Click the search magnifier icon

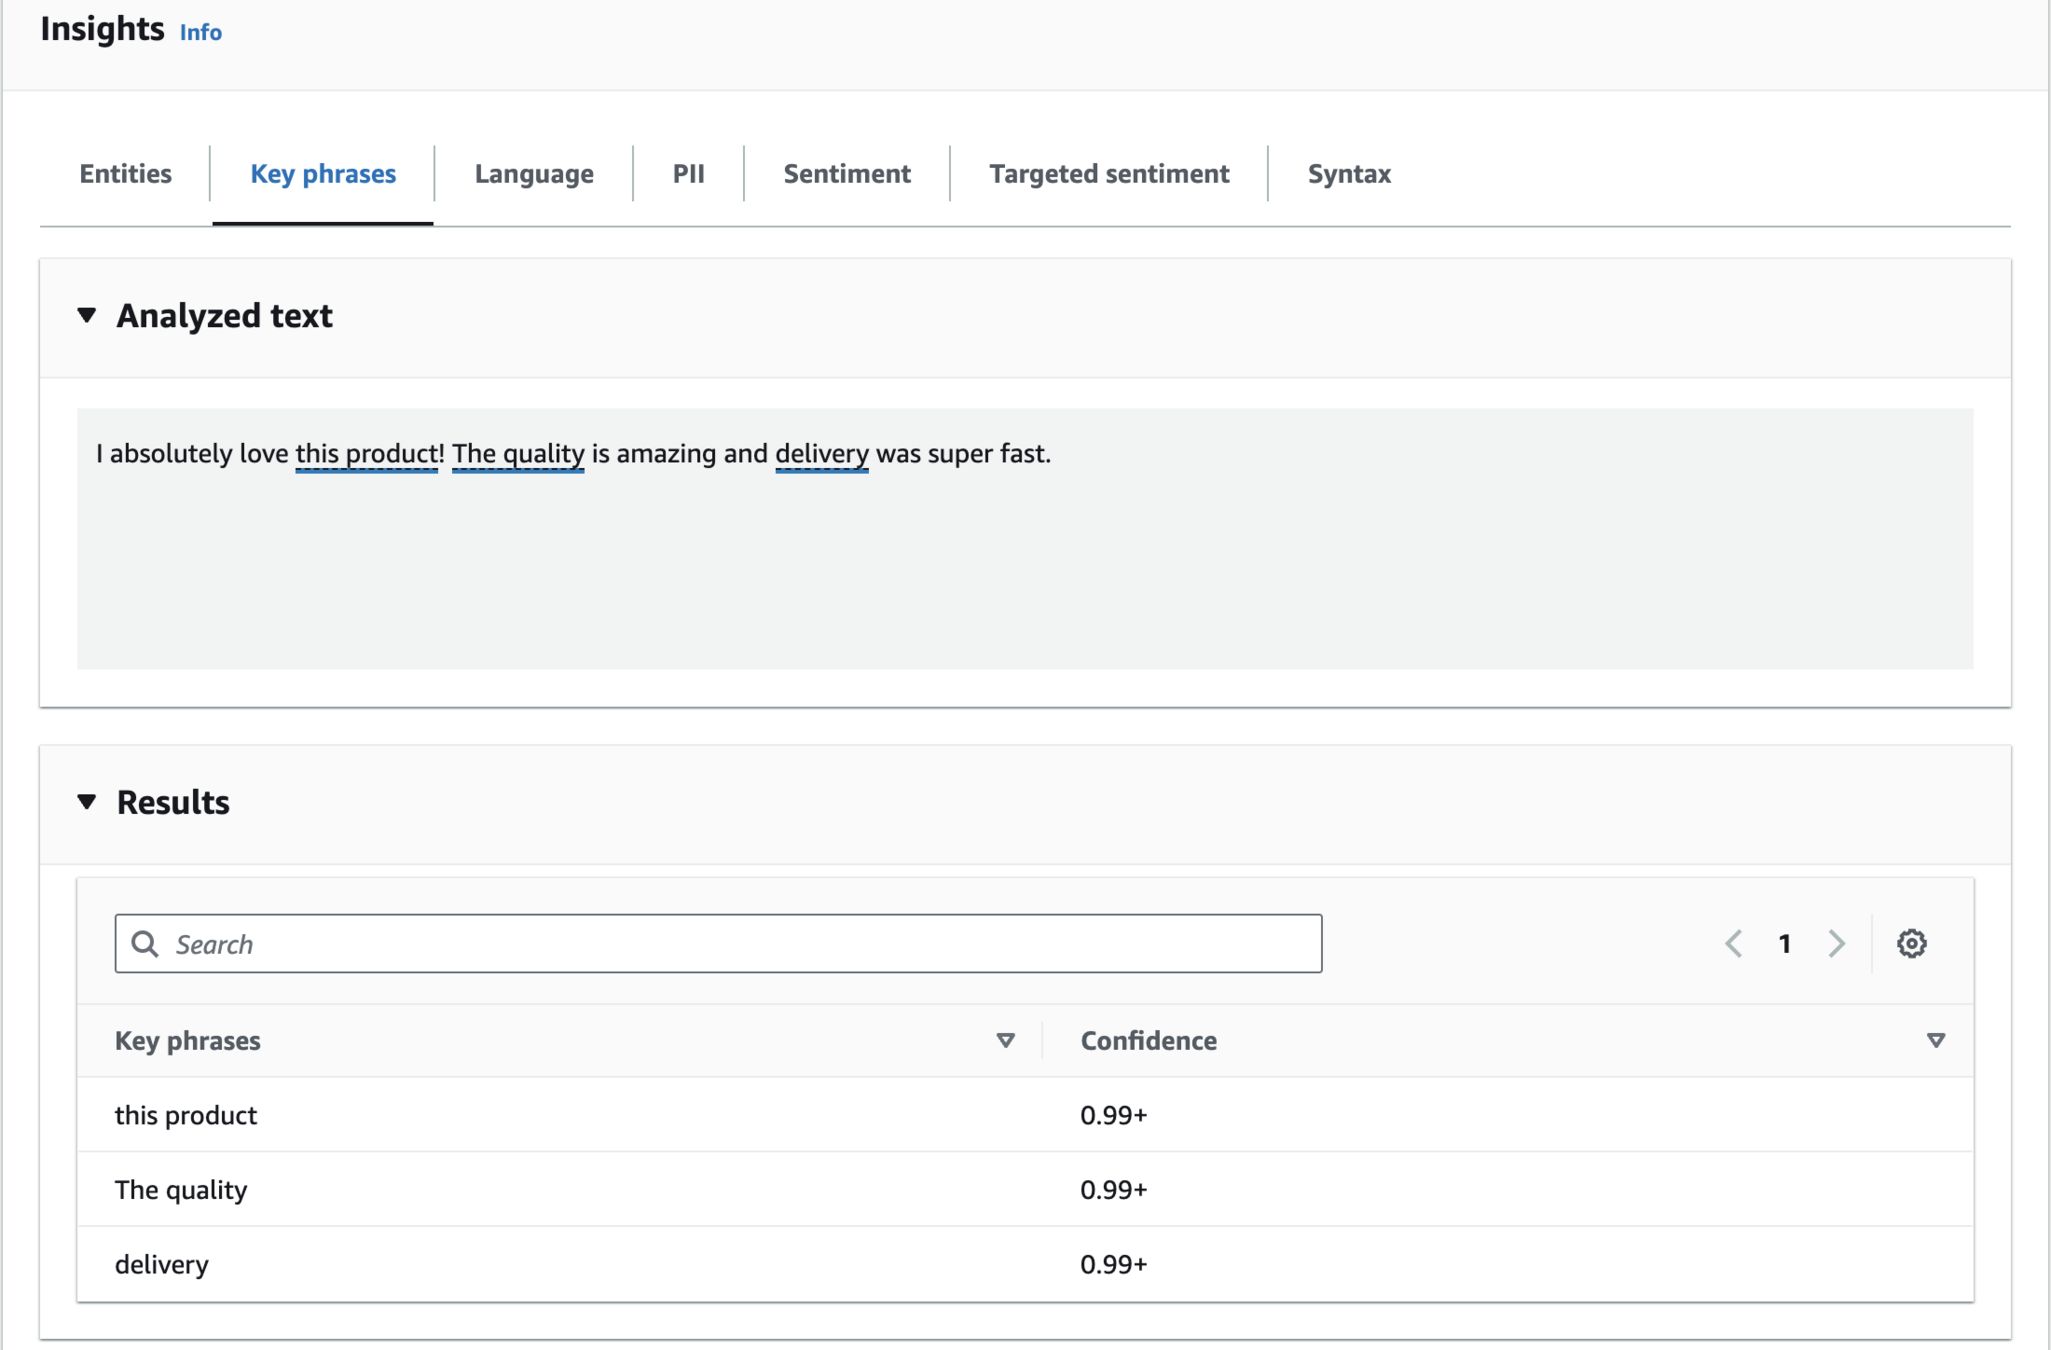tap(145, 943)
